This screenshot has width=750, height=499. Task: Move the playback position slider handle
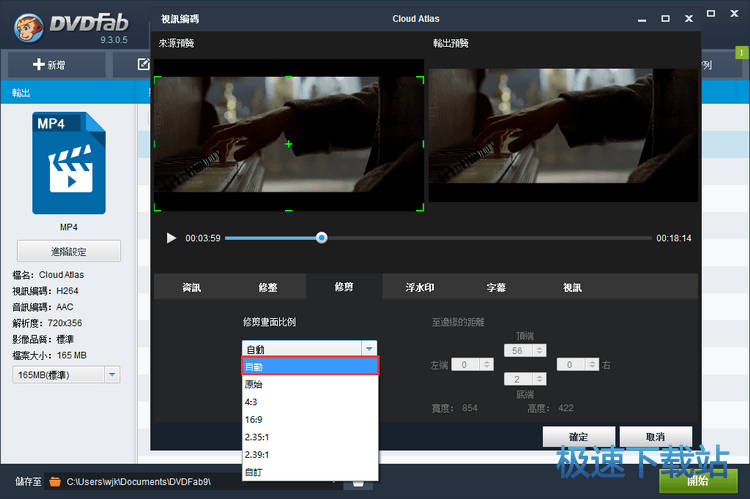pyautogui.click(x=321, y=237)
